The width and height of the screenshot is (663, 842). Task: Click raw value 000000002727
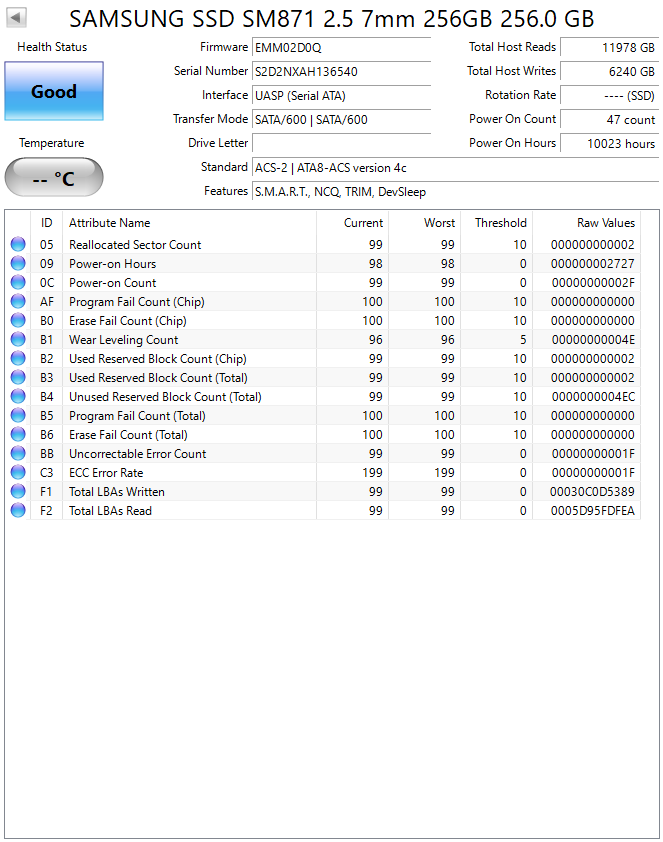pyautogui.click(x=593, y=264)
